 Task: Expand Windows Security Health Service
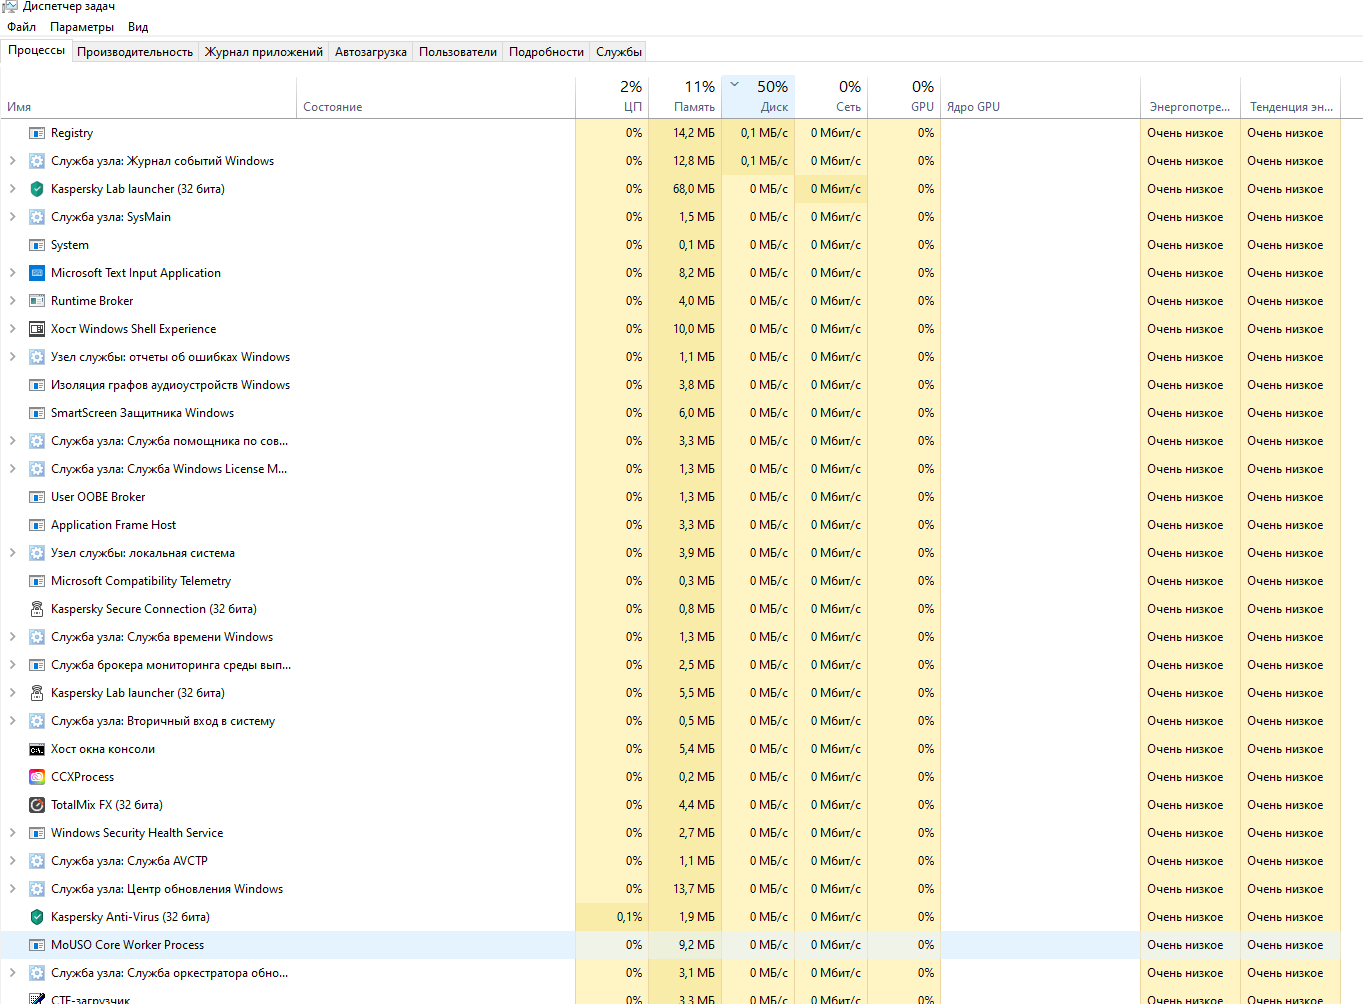12,833
